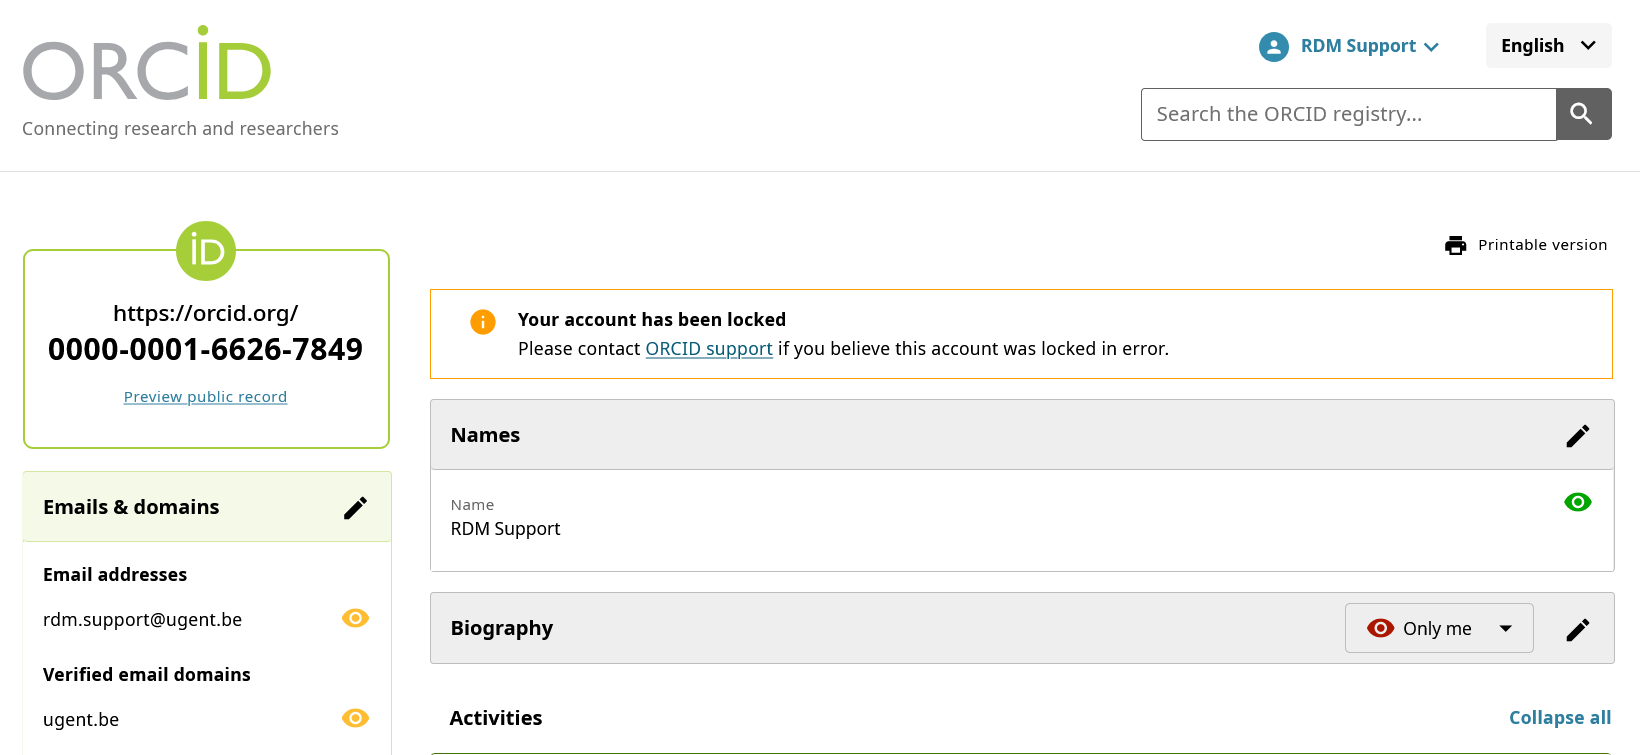Screen dimensions: 1640x755
Task: Click the printer icon
Action: (1455, 245)
